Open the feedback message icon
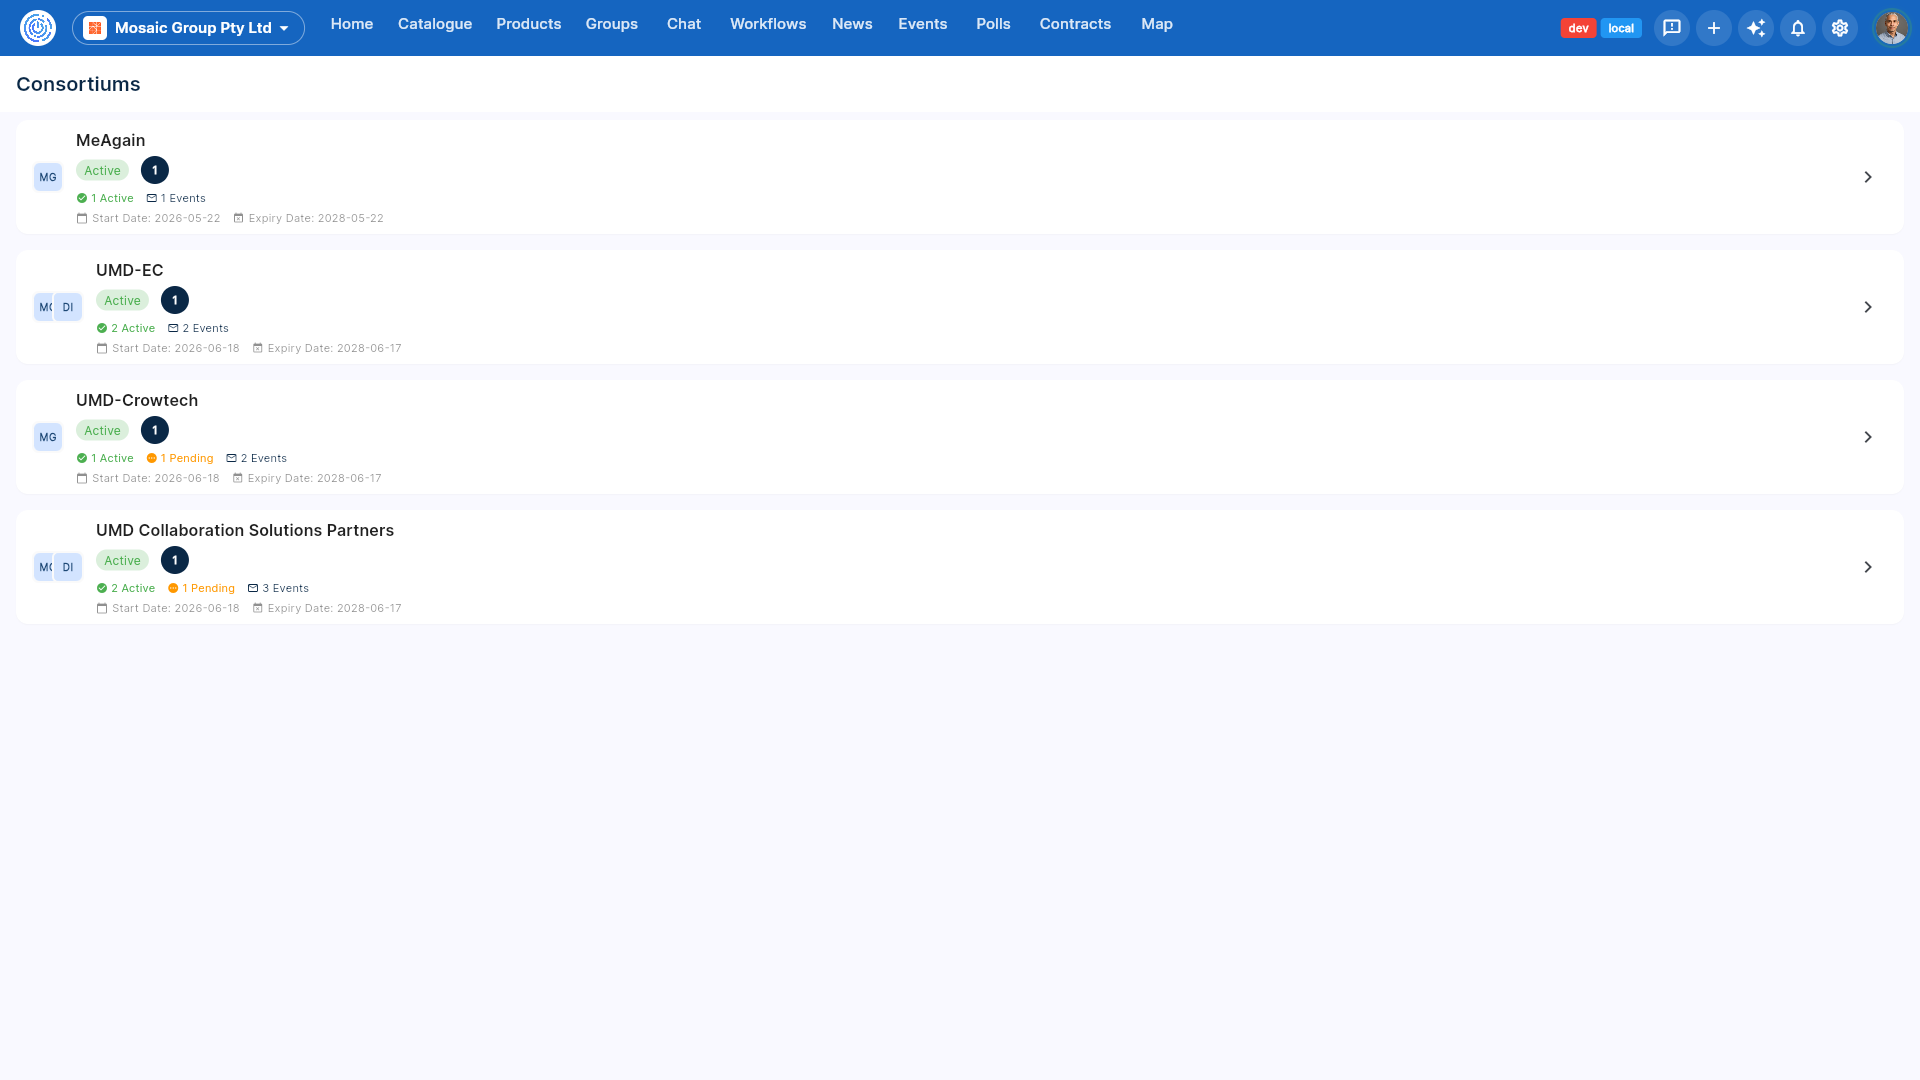The width and height of the screenshot is (1920, 1080). pyautogui.click(x=1672, y=28)
